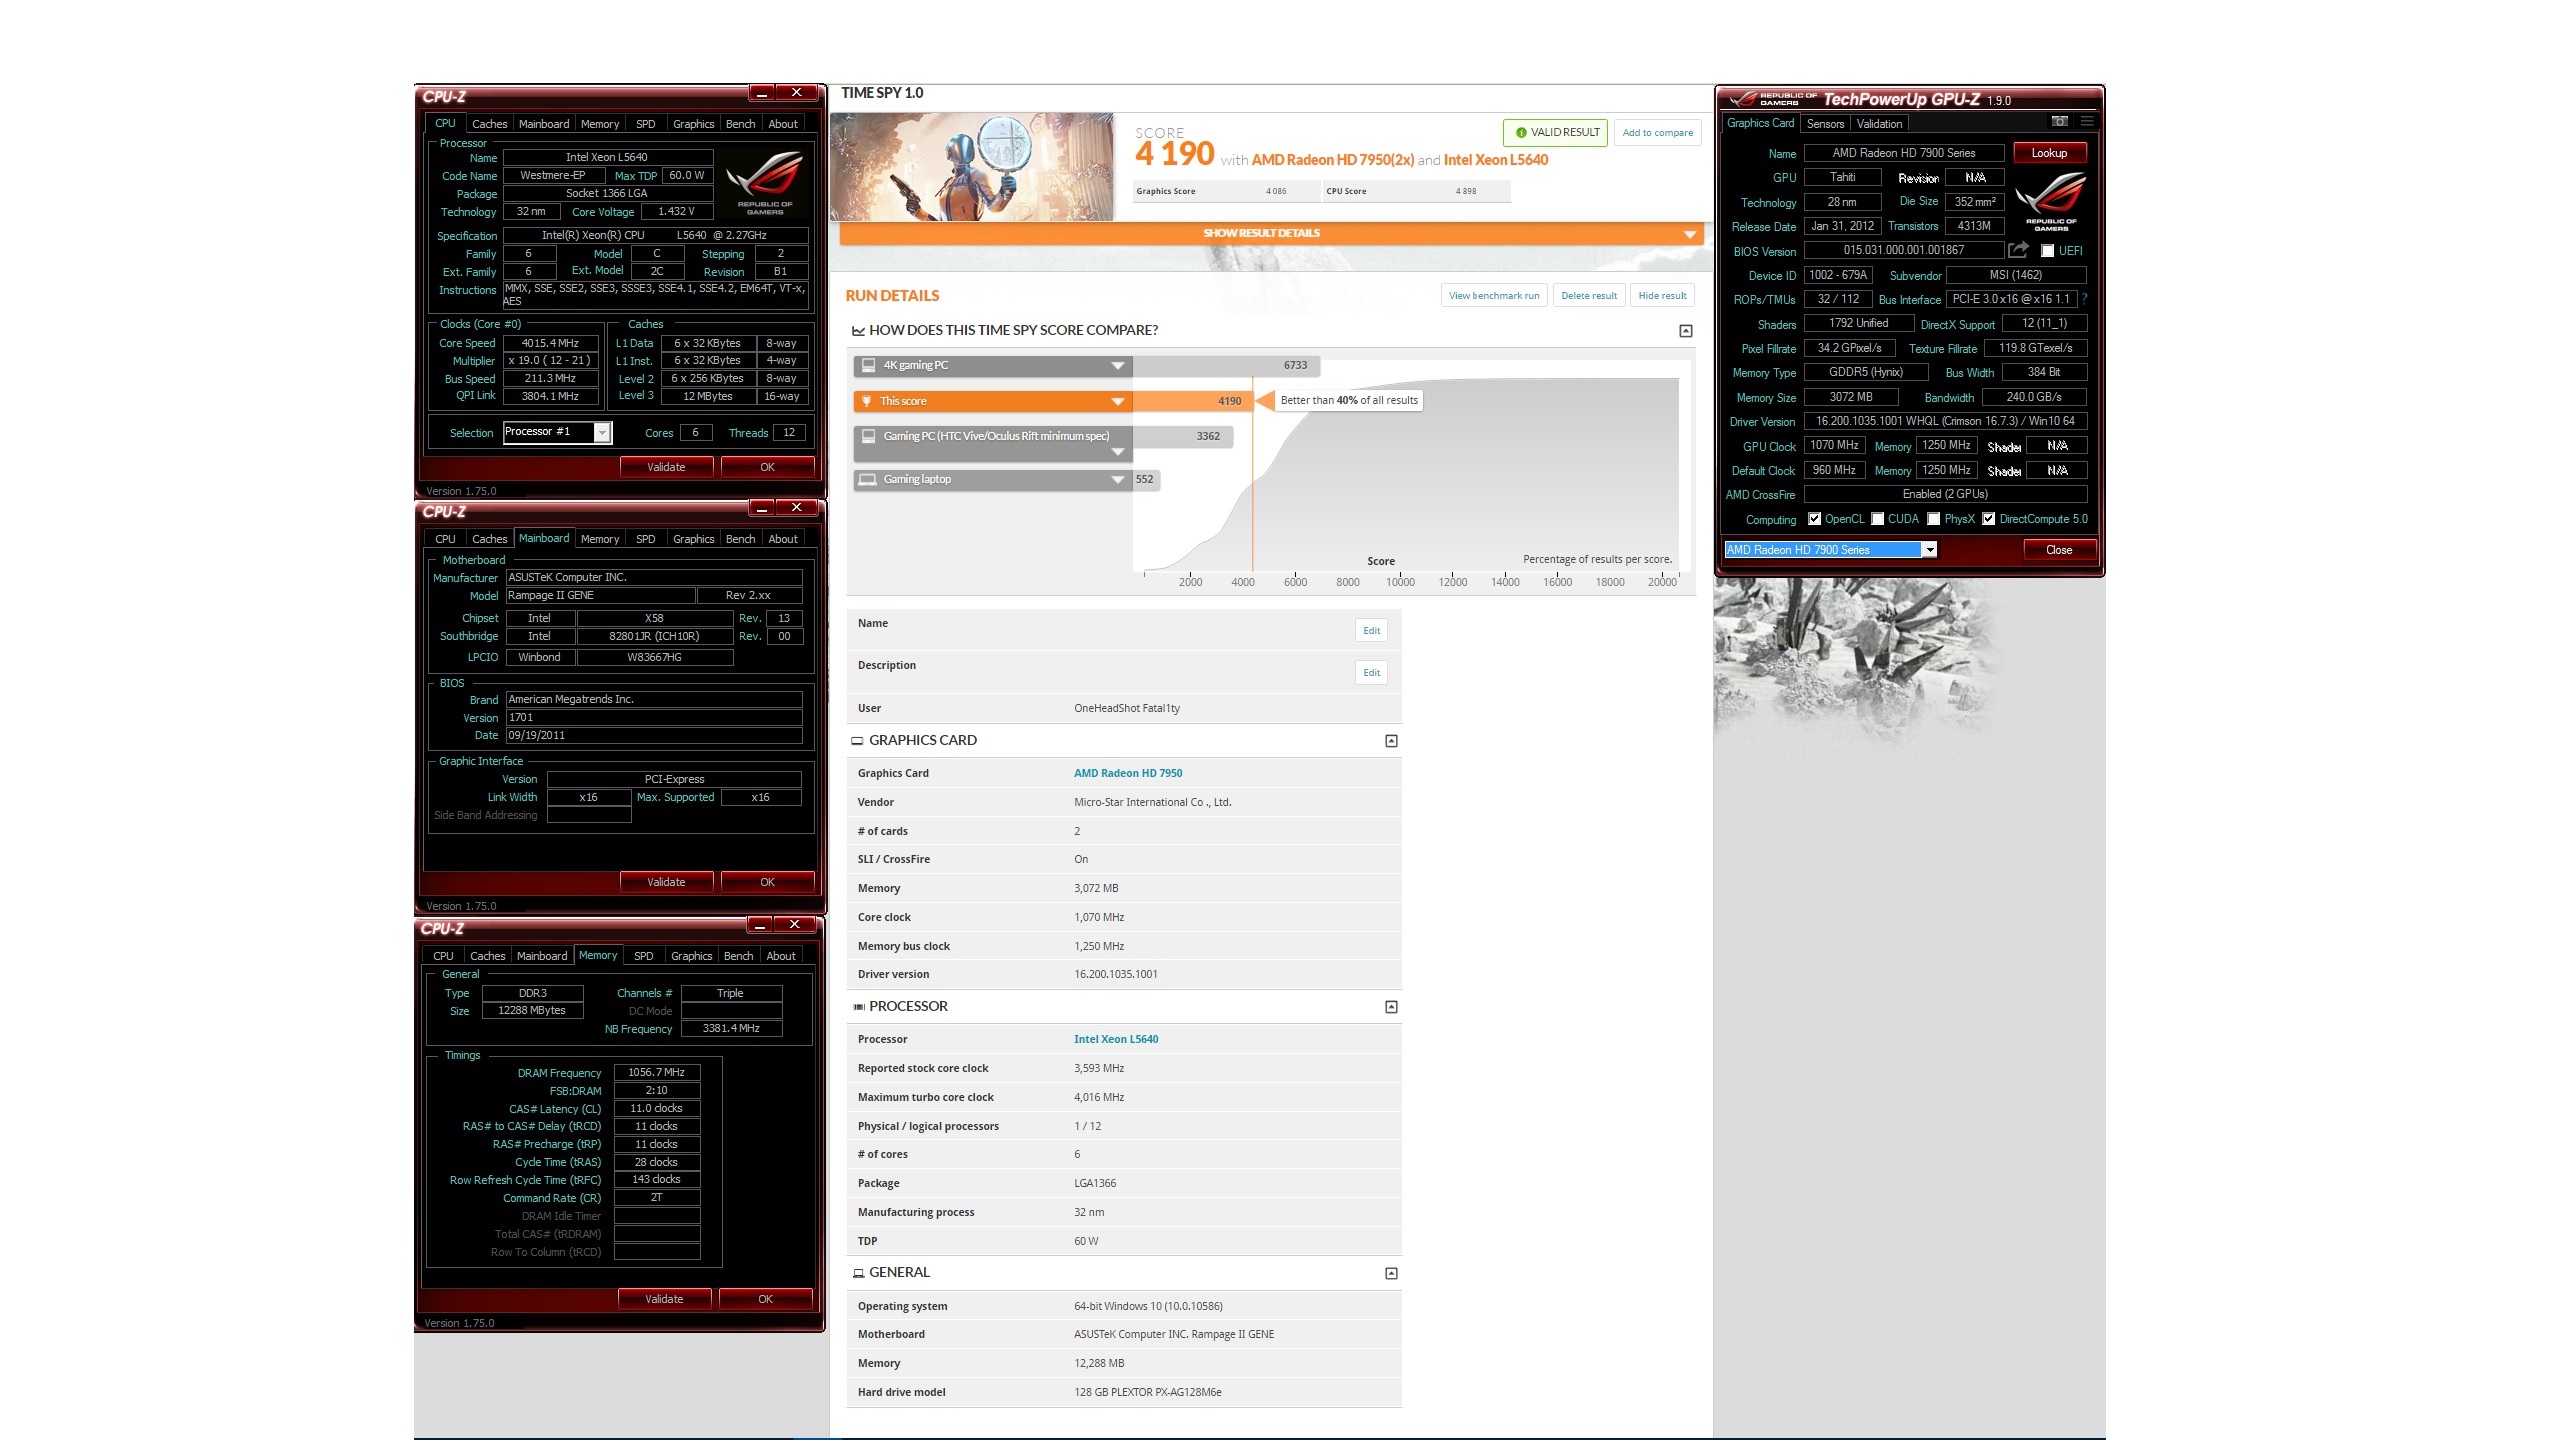
Task: Click the ROG logo in CPU-Z CPU window
Action: [x=765, y=183]
